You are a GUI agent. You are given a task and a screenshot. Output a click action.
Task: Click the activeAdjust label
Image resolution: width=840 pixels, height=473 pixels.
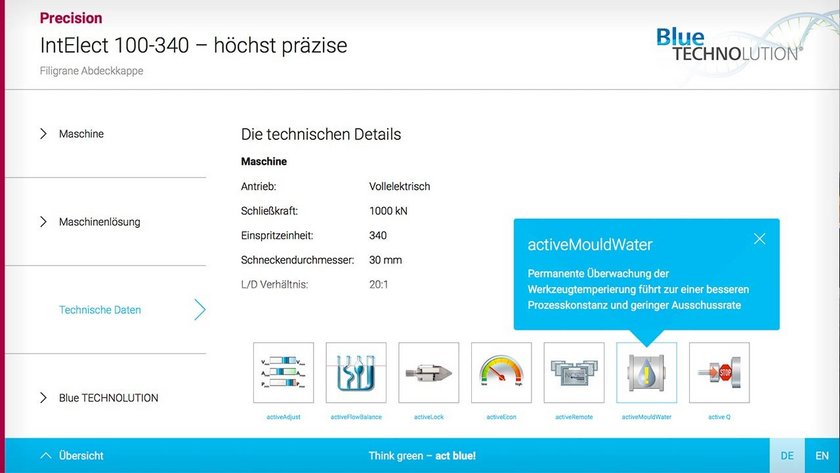coord(283,417)
